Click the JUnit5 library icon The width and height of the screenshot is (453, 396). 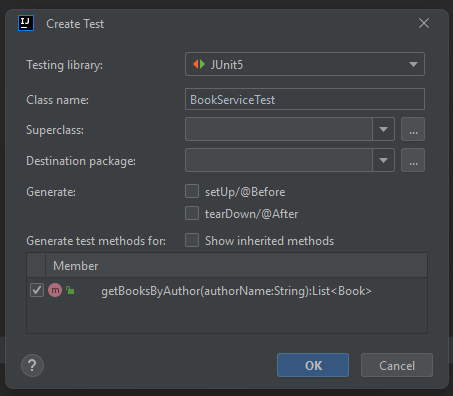[x=199, y=64]
